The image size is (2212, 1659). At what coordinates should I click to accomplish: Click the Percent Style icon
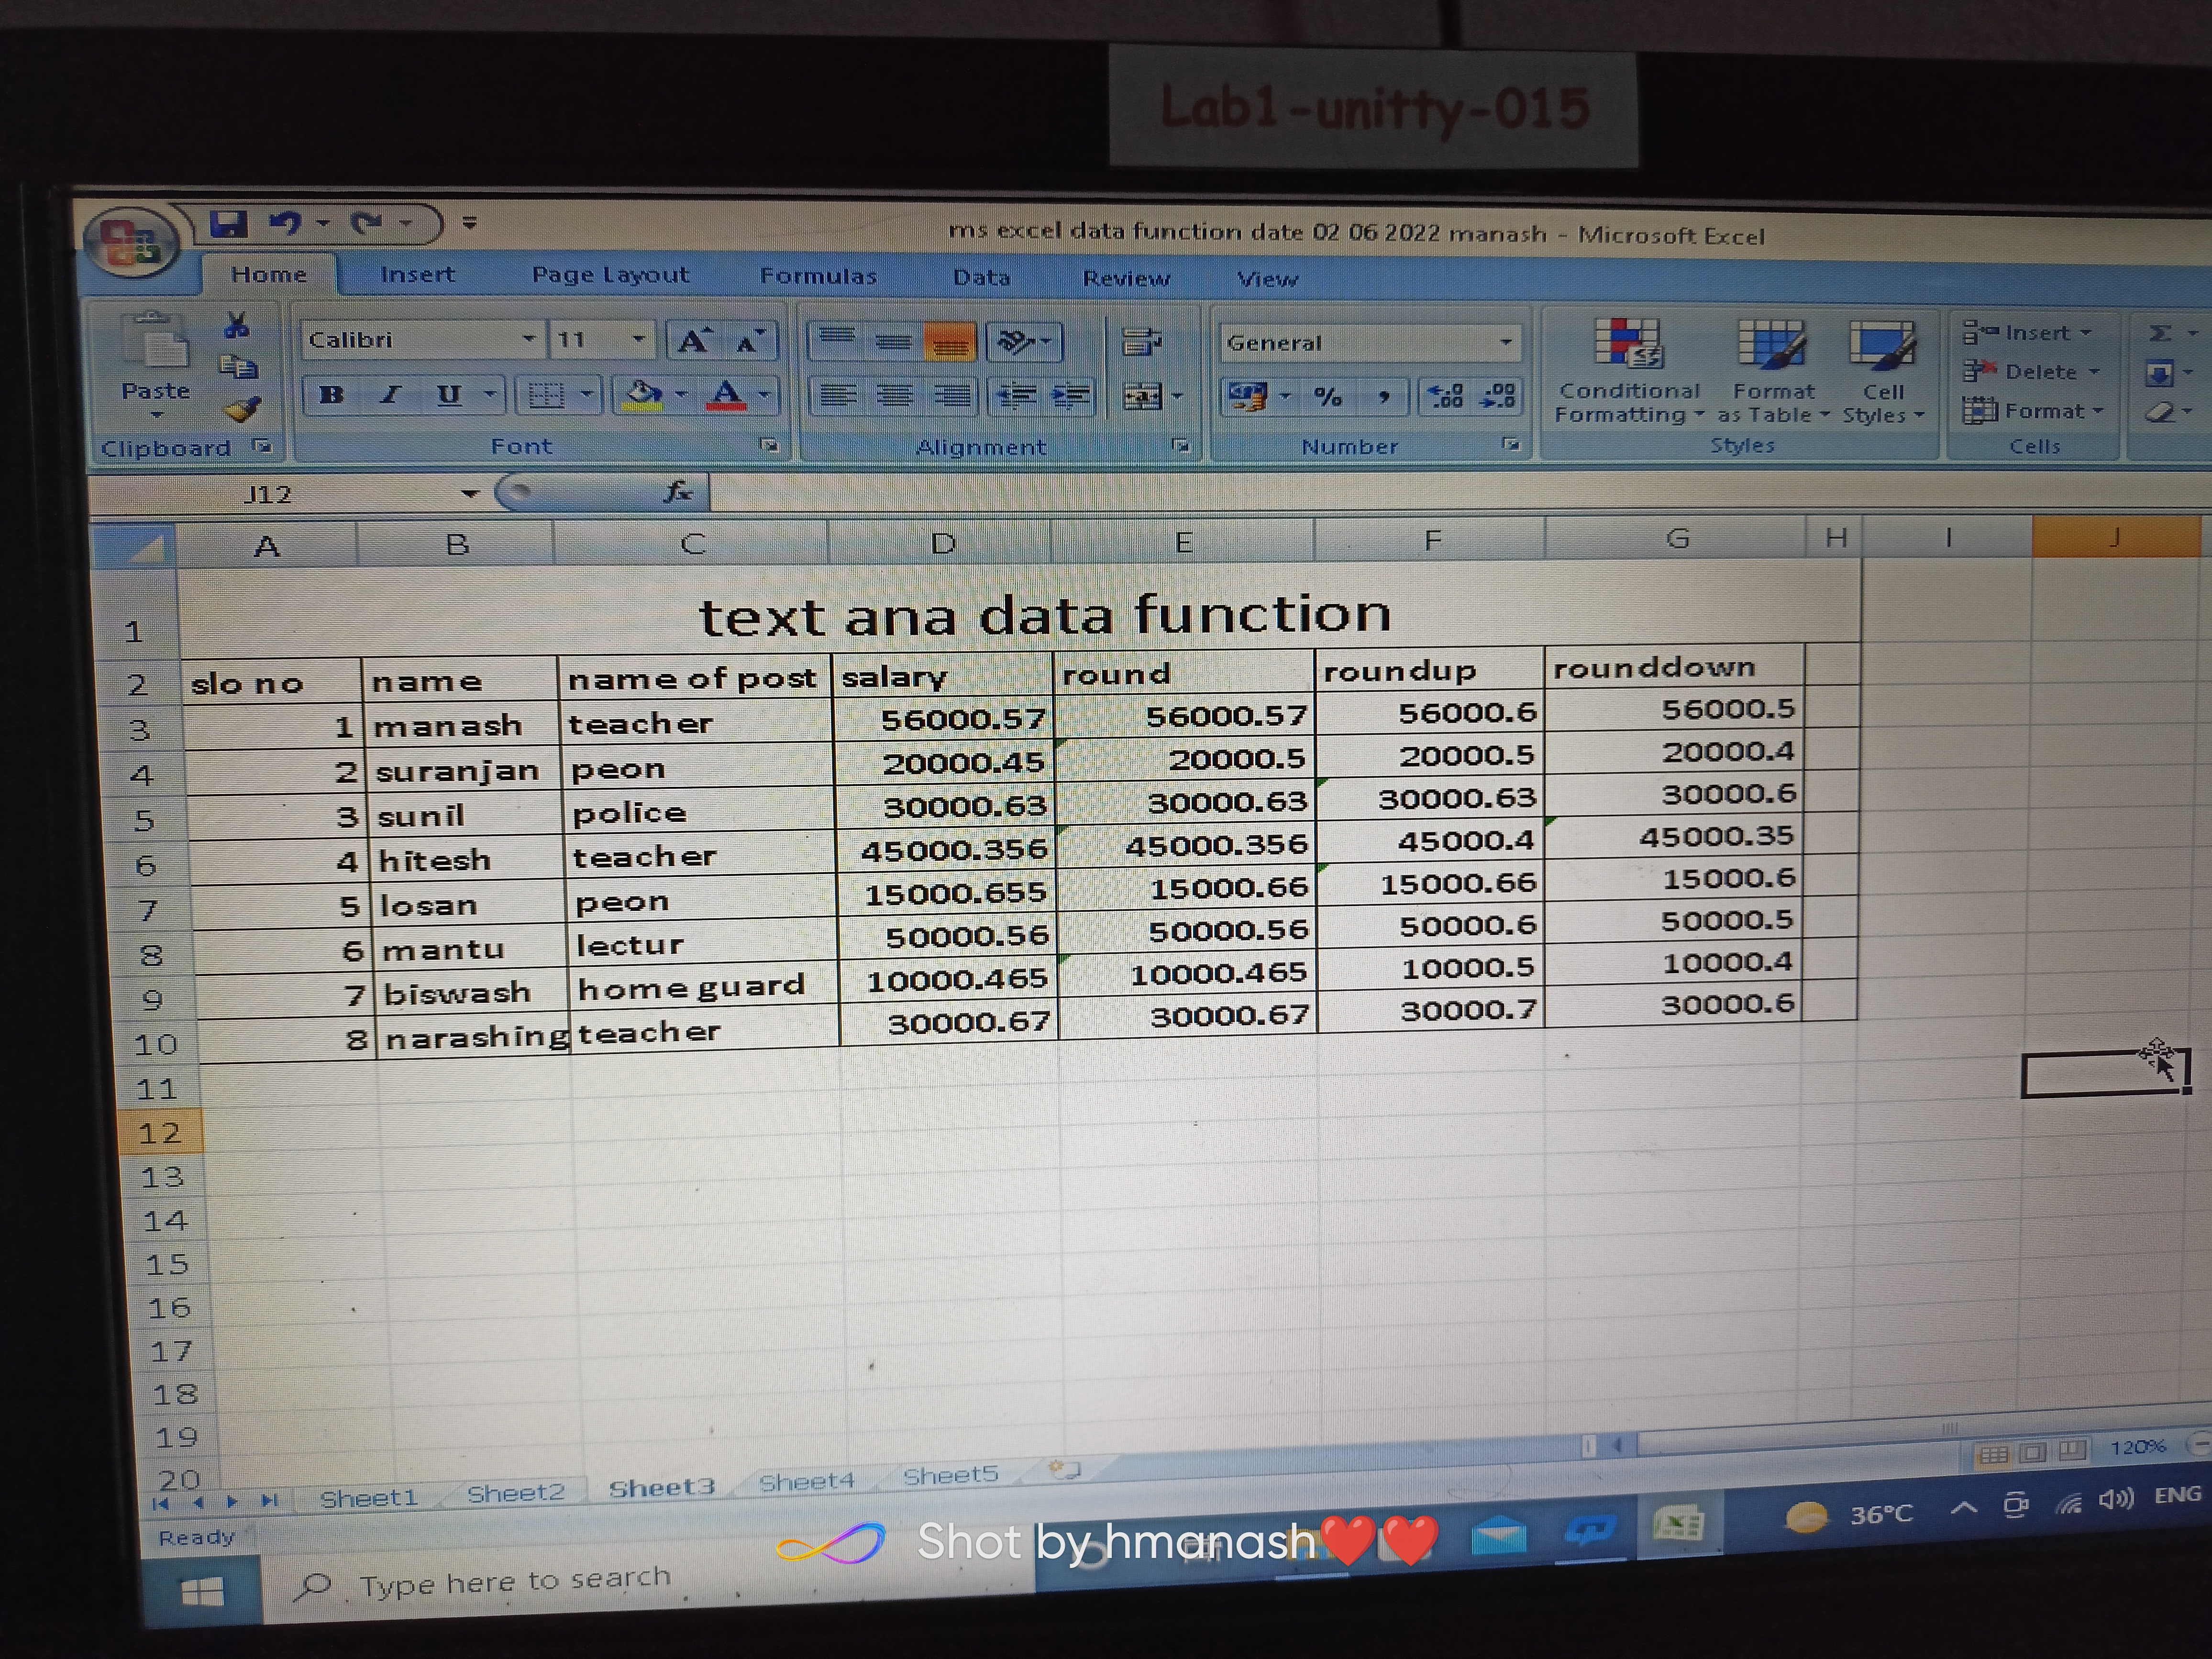pyautogui.click(x=1328, y=397)
